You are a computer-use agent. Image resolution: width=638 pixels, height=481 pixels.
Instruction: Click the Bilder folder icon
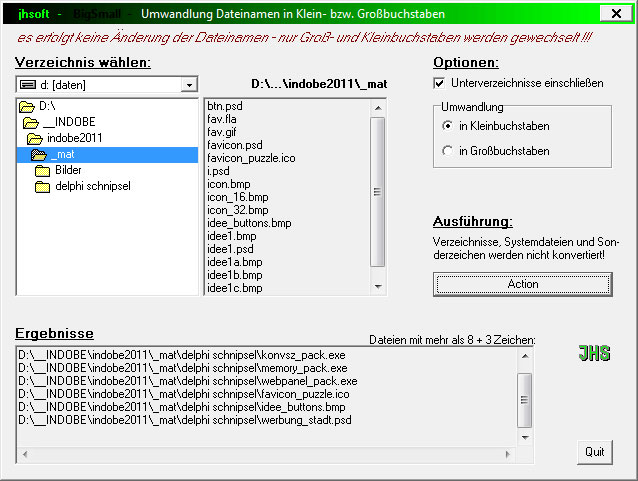[43, 171]
